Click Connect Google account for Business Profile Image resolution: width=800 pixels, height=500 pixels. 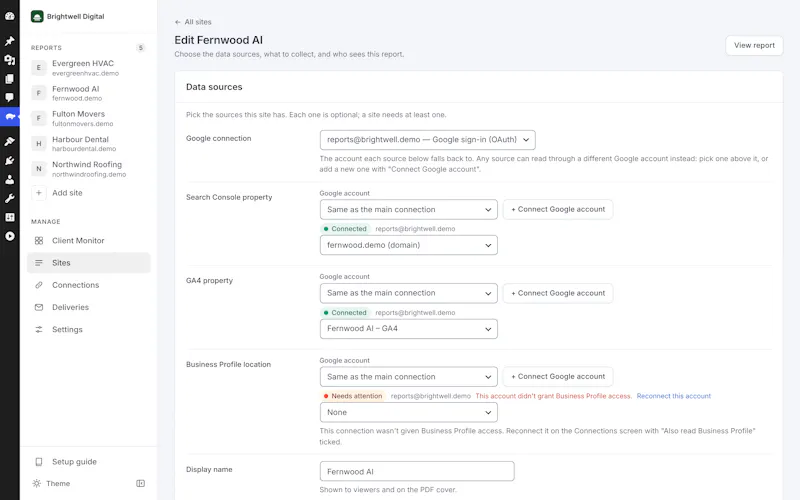point(558,377)
